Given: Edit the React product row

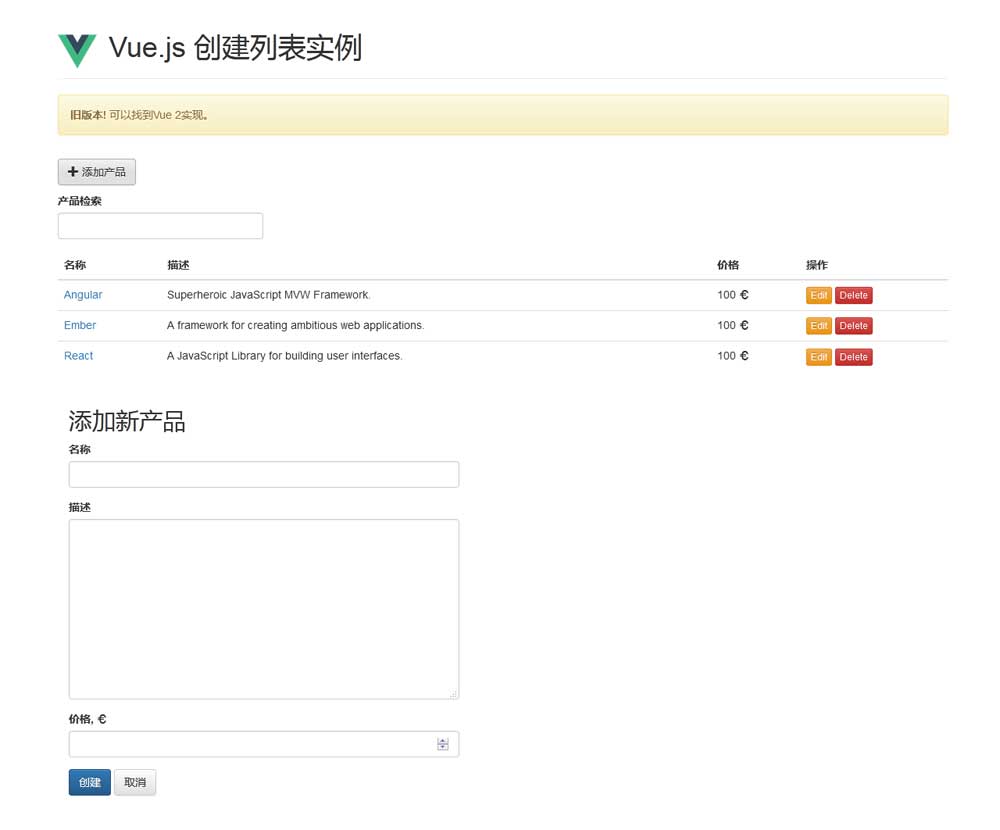Looking at the screenshot, I should [x=818, y=357].
